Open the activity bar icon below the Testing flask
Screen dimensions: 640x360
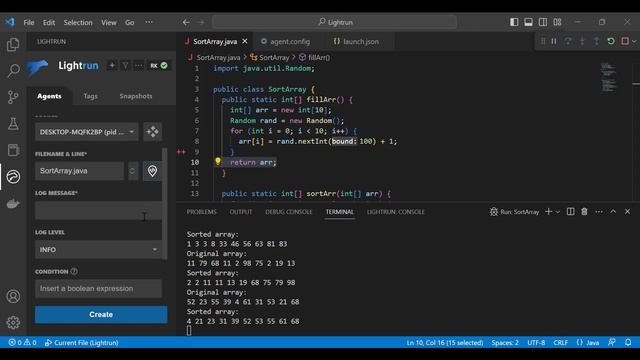tap(13, 150)
